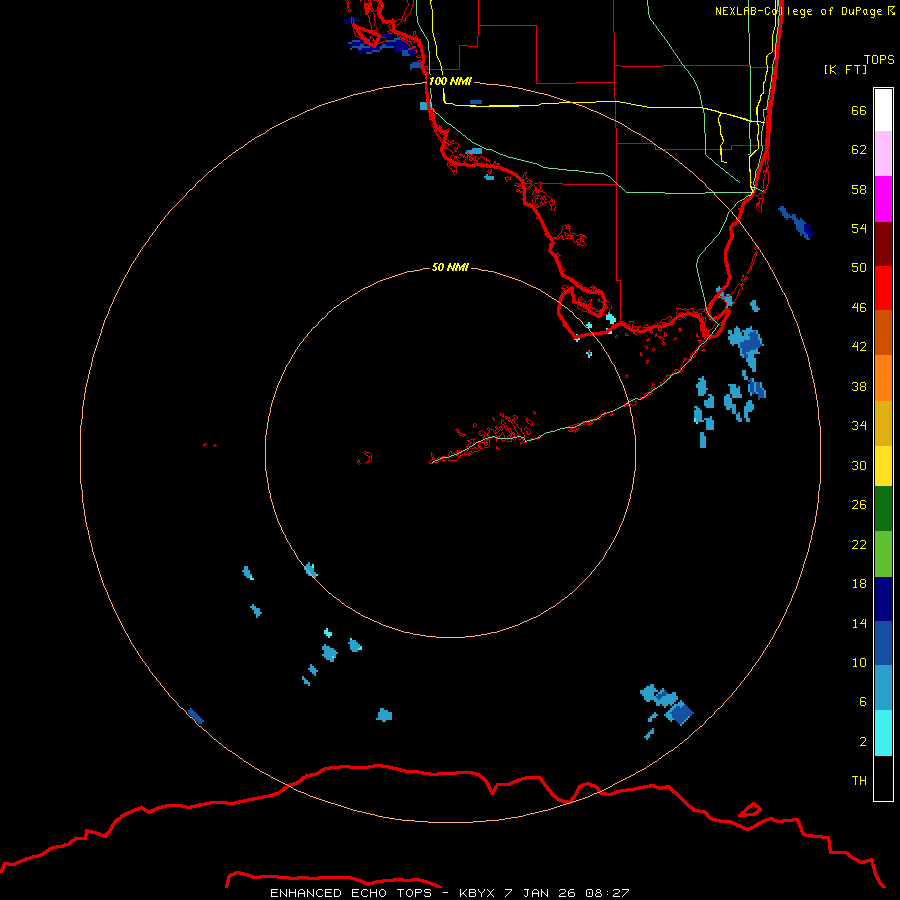Viewport: 900px width, 900px height.
Task: Click the "2" legend value
Action: (x=862, y=742)
